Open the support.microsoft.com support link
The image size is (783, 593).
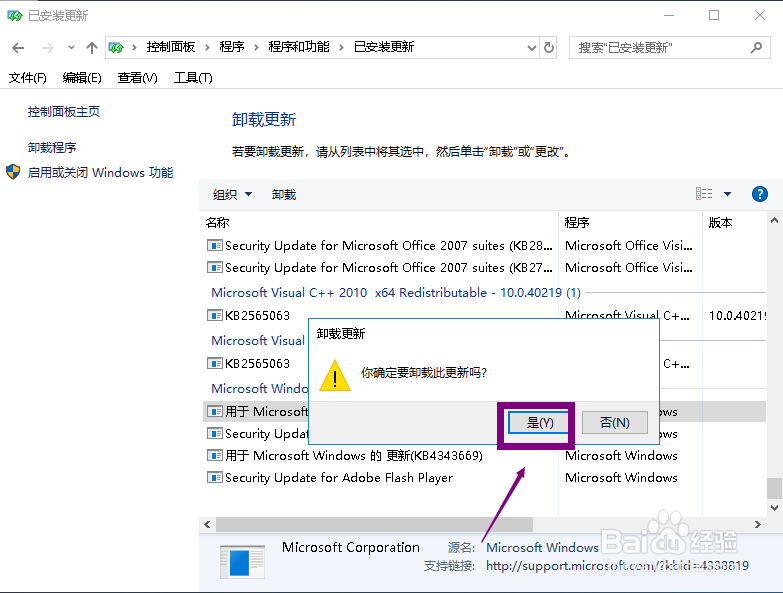point(617,566)
